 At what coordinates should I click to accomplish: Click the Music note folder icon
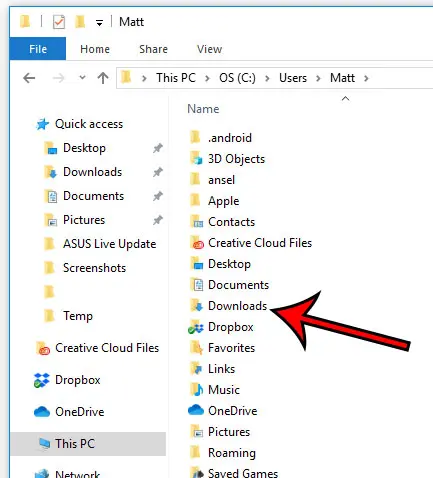[196, 390]
